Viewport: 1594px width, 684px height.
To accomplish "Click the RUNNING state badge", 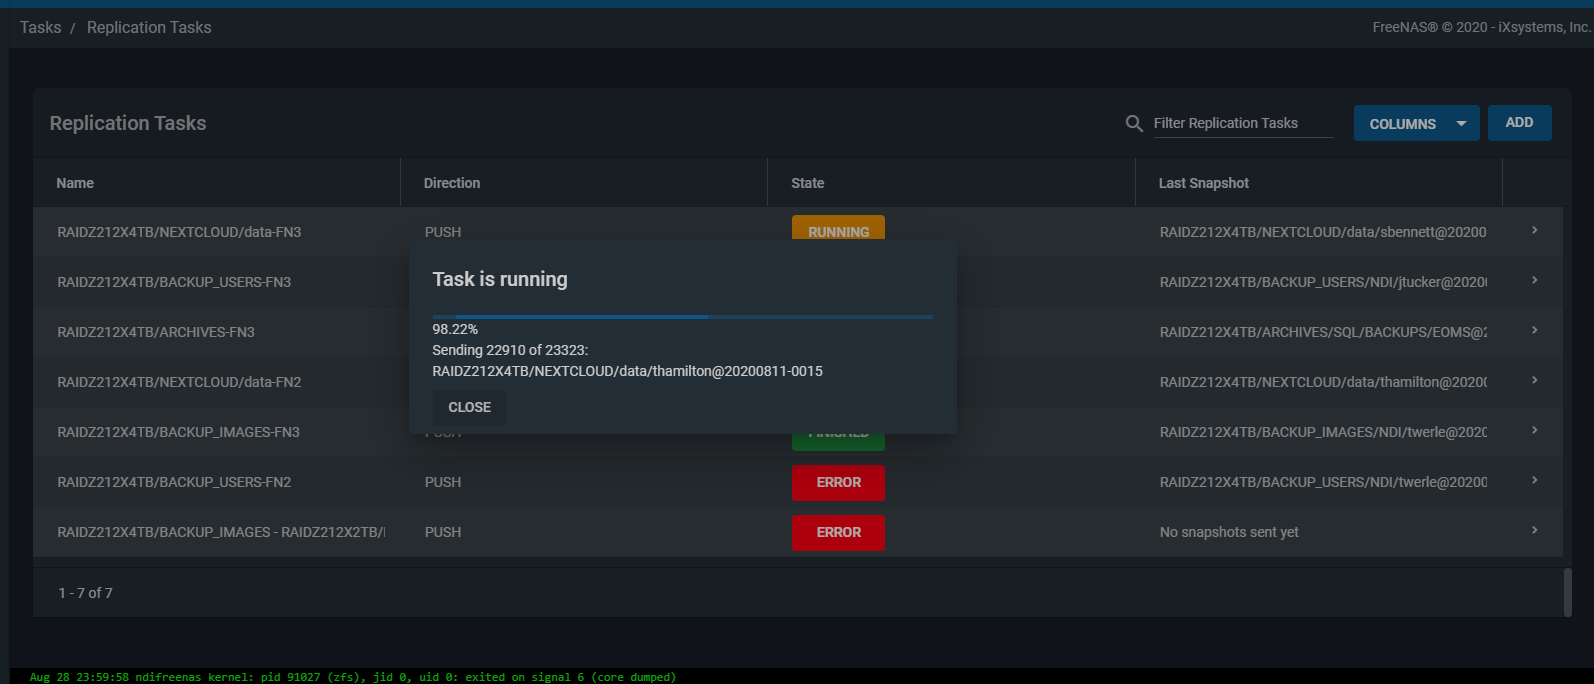I will (838, 228).
